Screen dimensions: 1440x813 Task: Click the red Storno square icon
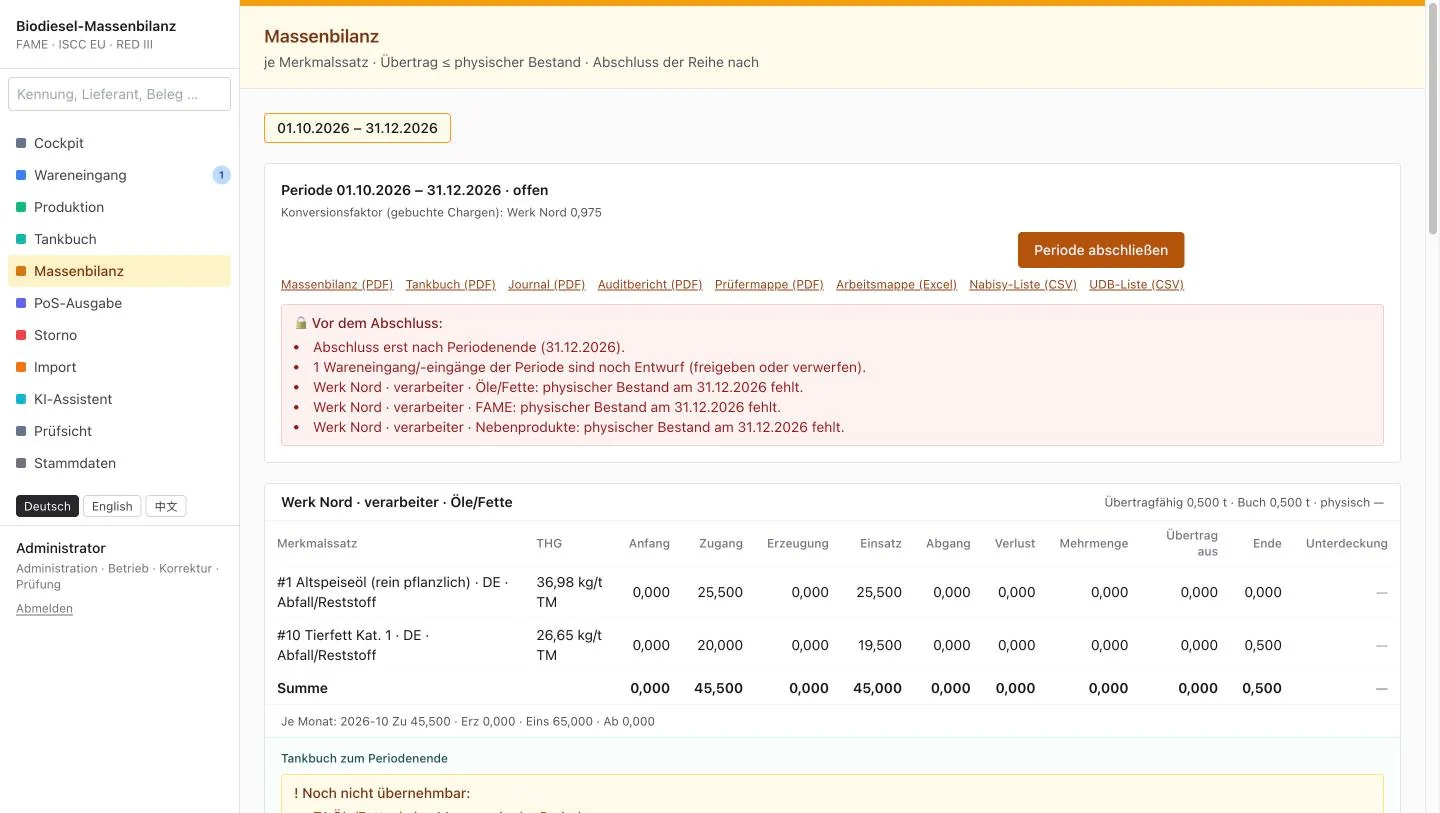tap(21, 335)
